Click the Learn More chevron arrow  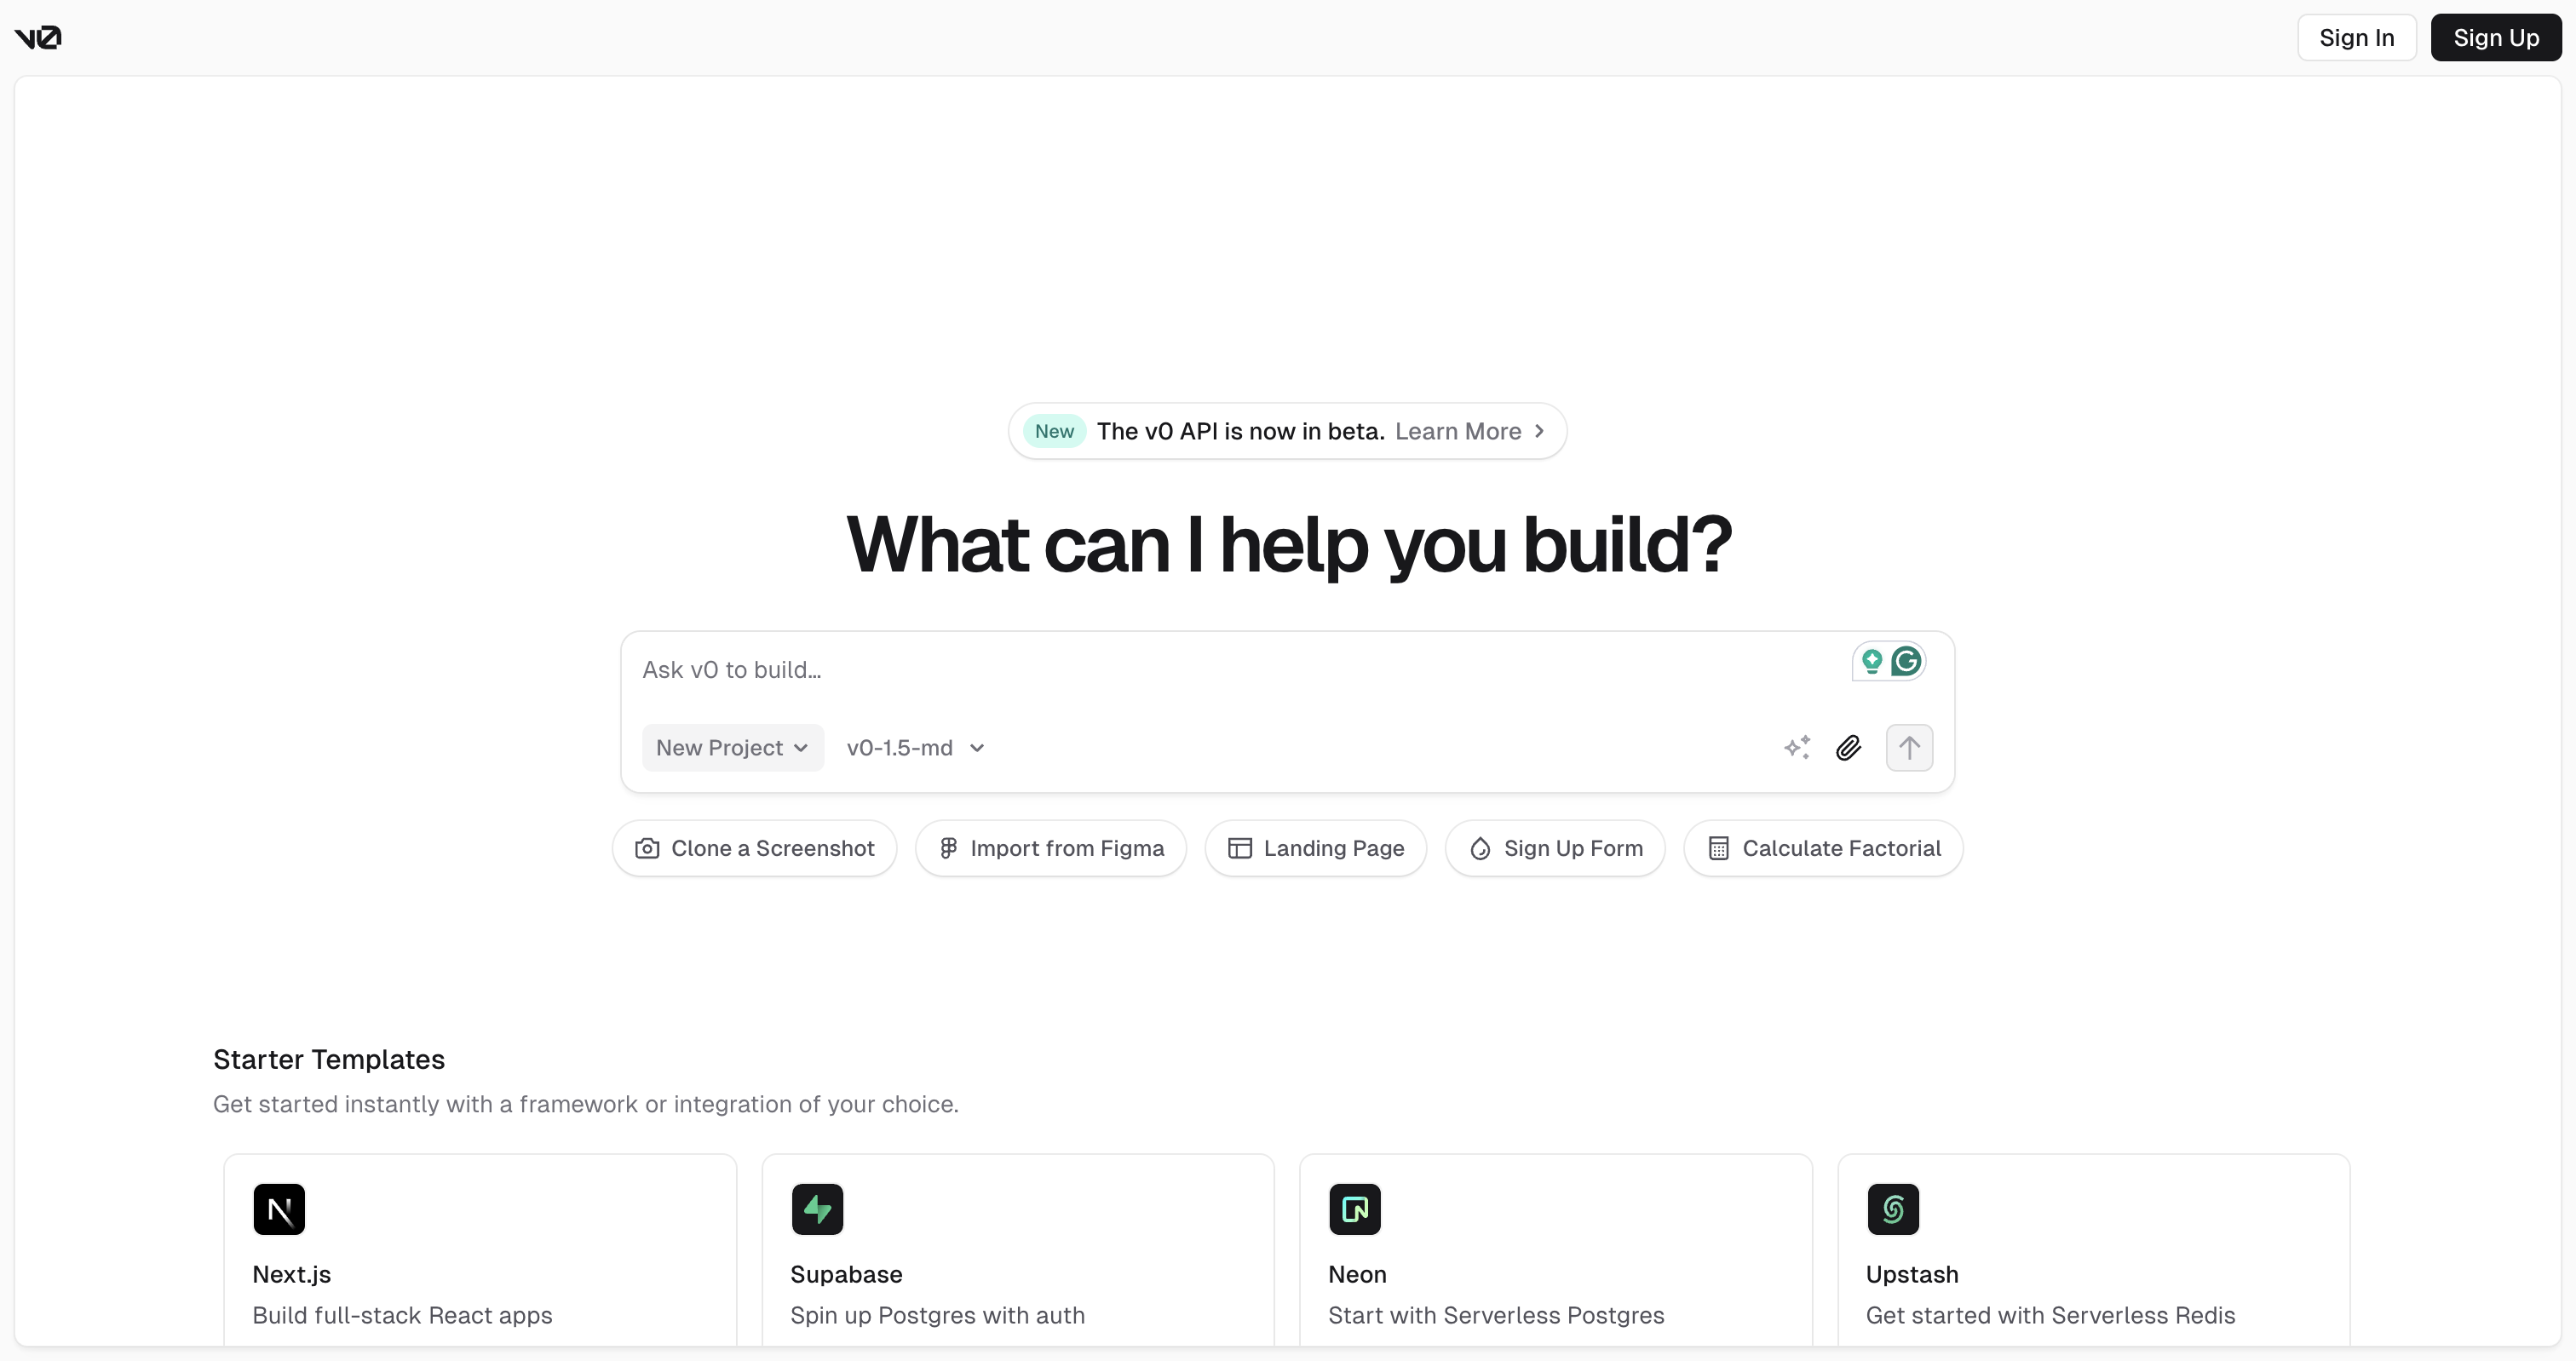(1539, 431)
